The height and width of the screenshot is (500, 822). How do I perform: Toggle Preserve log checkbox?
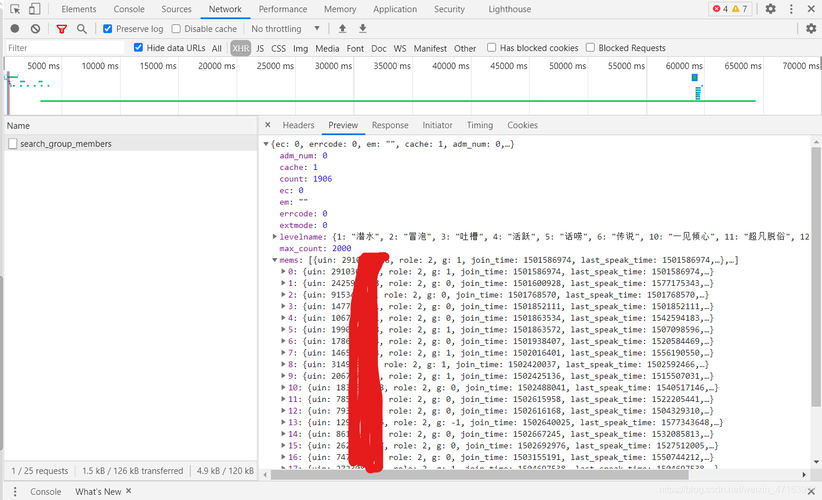[x=107, y=29]
